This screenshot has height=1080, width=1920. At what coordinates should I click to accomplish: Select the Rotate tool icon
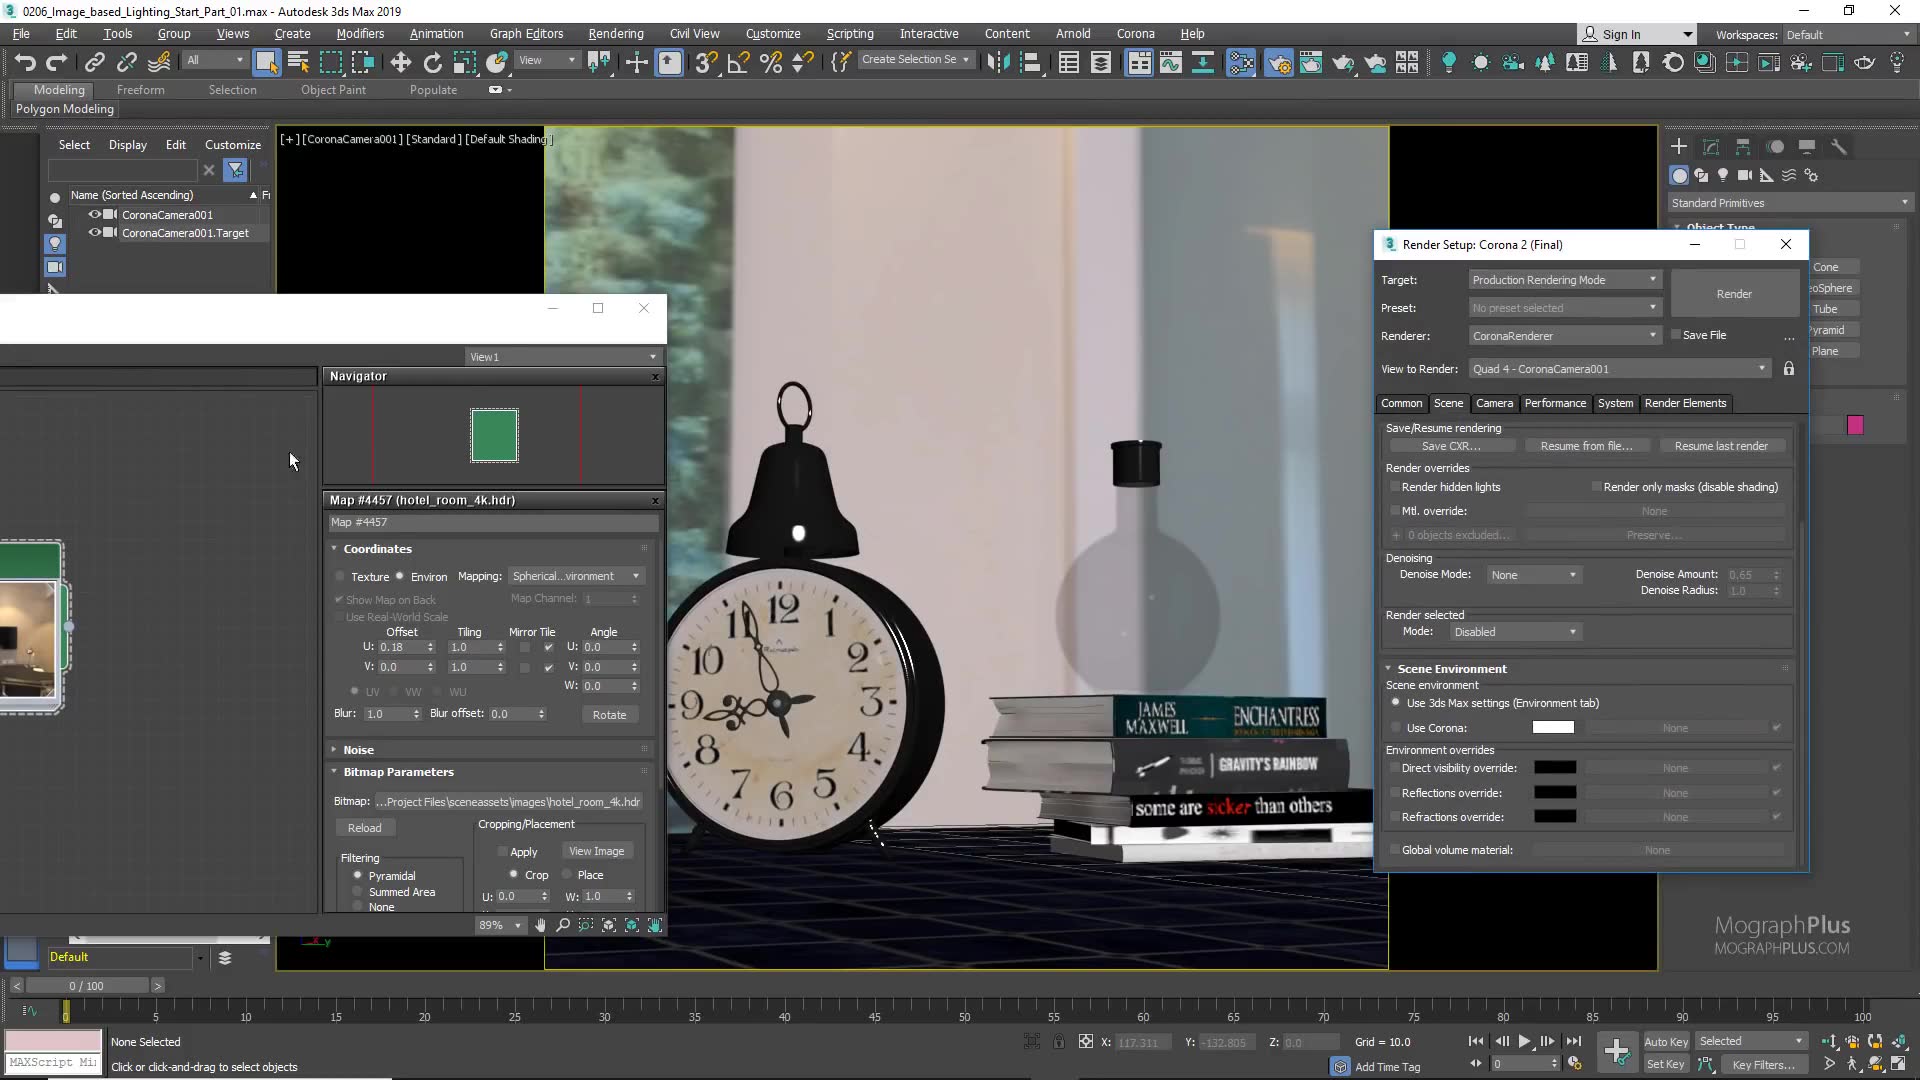click(432, 63)
